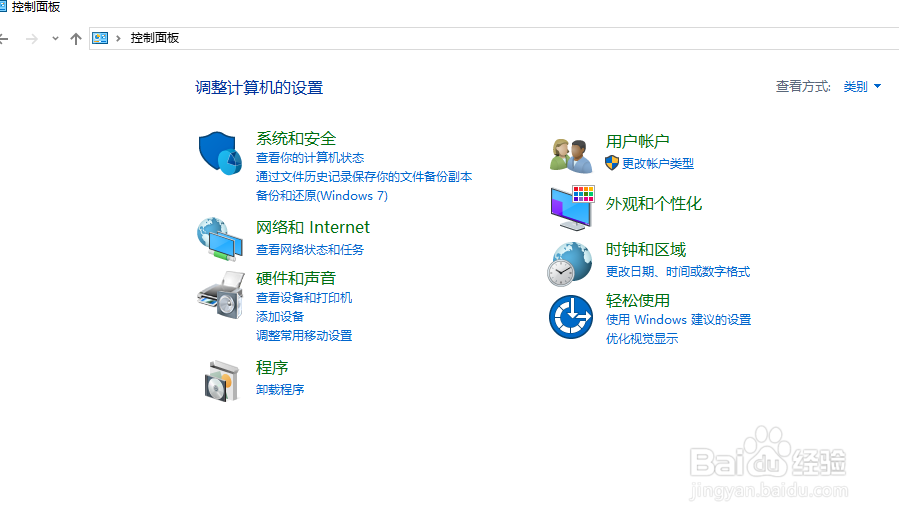Open the 硬件和声音 category link
Screen dimensions: 899x522
[296, 278]
